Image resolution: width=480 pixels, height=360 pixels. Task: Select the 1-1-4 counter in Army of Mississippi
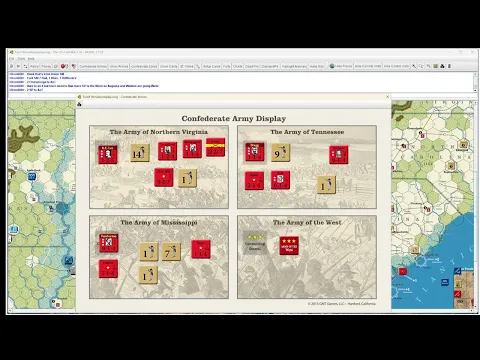point(201,249)
